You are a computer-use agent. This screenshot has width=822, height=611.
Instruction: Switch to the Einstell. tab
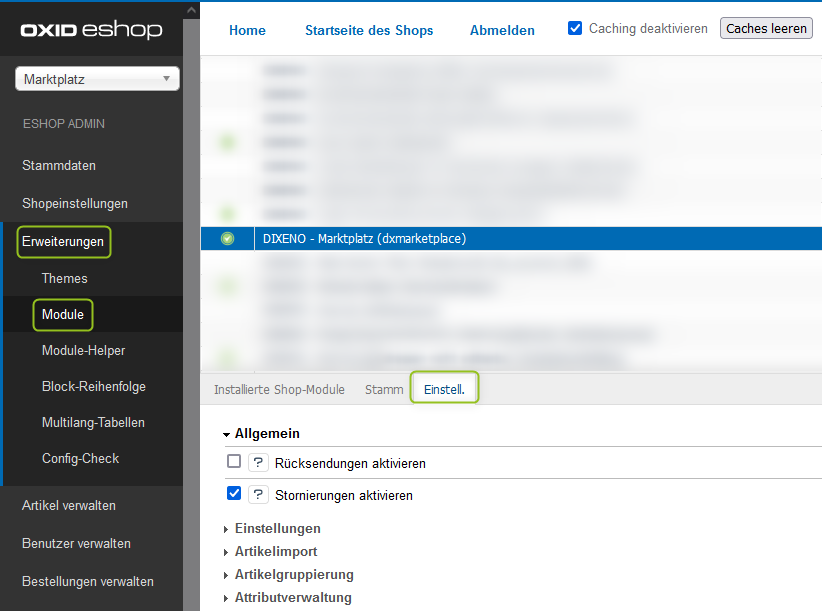tap(445, 389)
